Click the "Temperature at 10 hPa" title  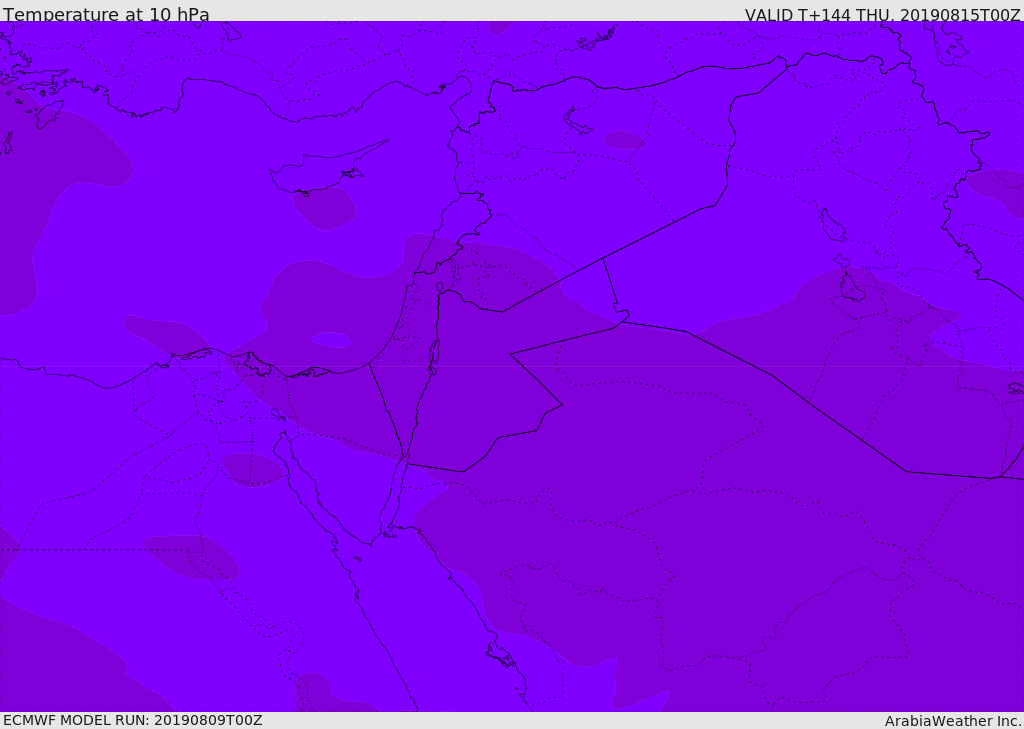coord(106,15)
